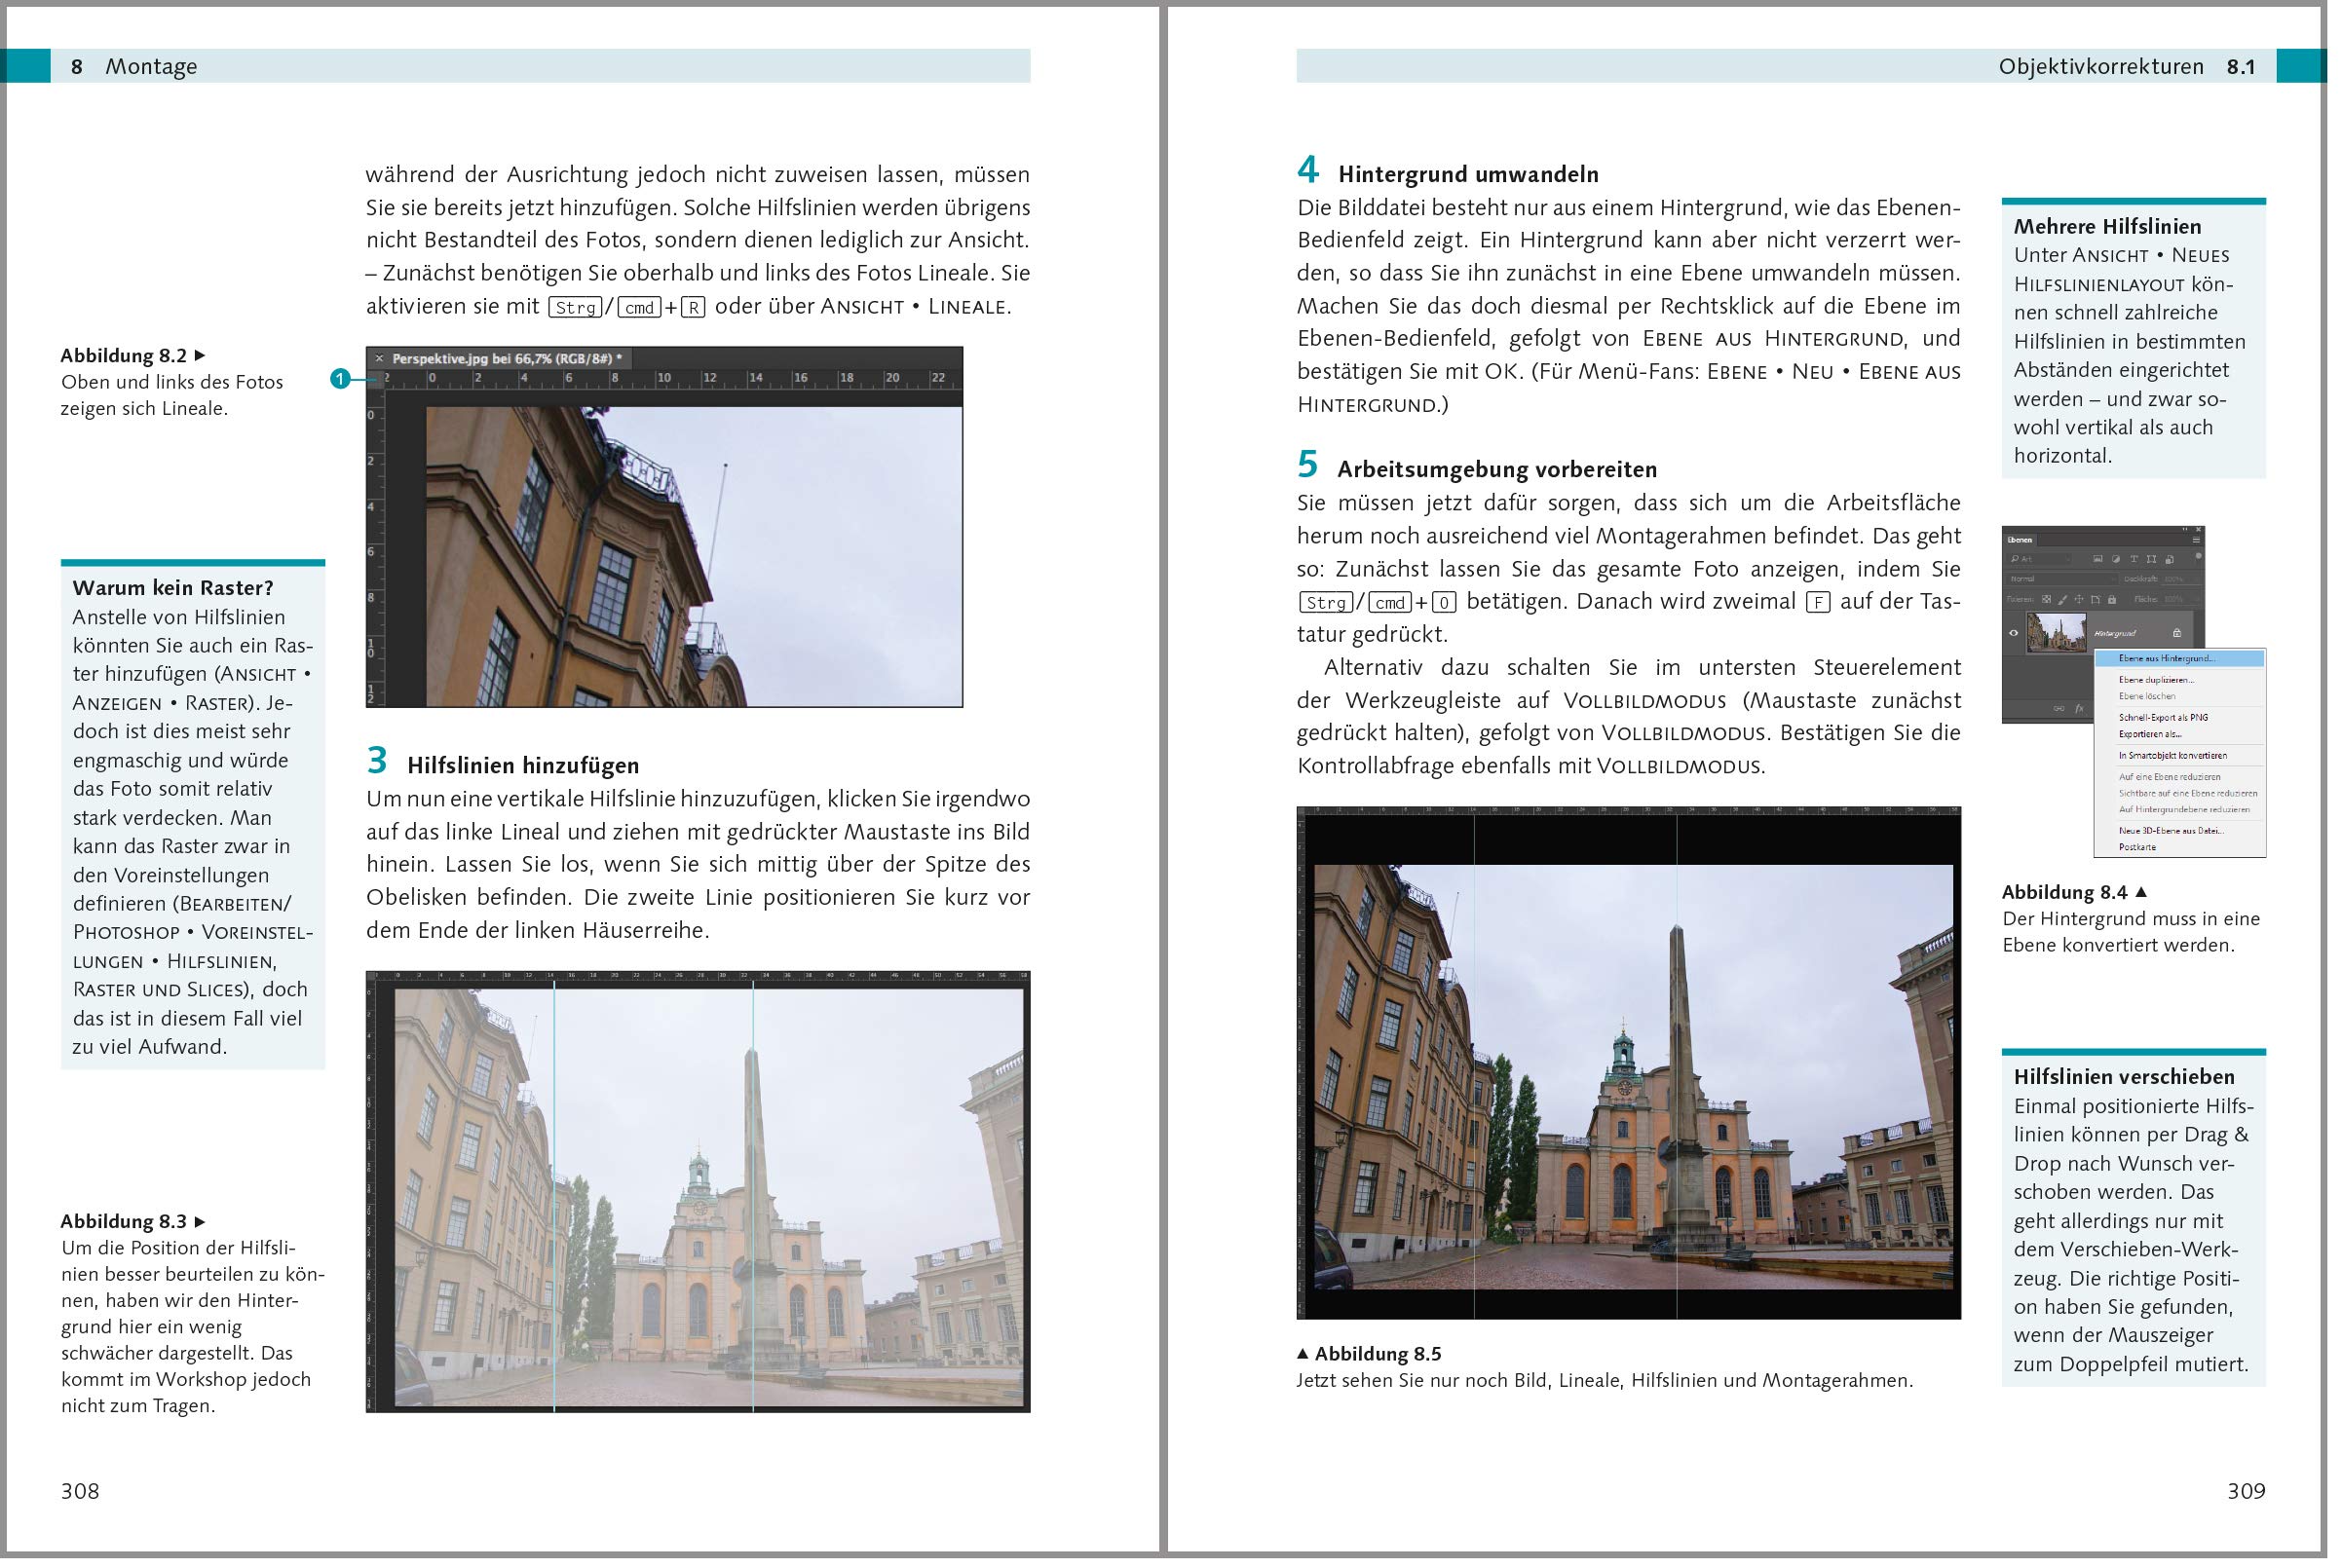2342x1568 pixels.
Task: Click the Hintergrund layer thumbnail
Action: pyautogui.click(x=2058, y=634)
